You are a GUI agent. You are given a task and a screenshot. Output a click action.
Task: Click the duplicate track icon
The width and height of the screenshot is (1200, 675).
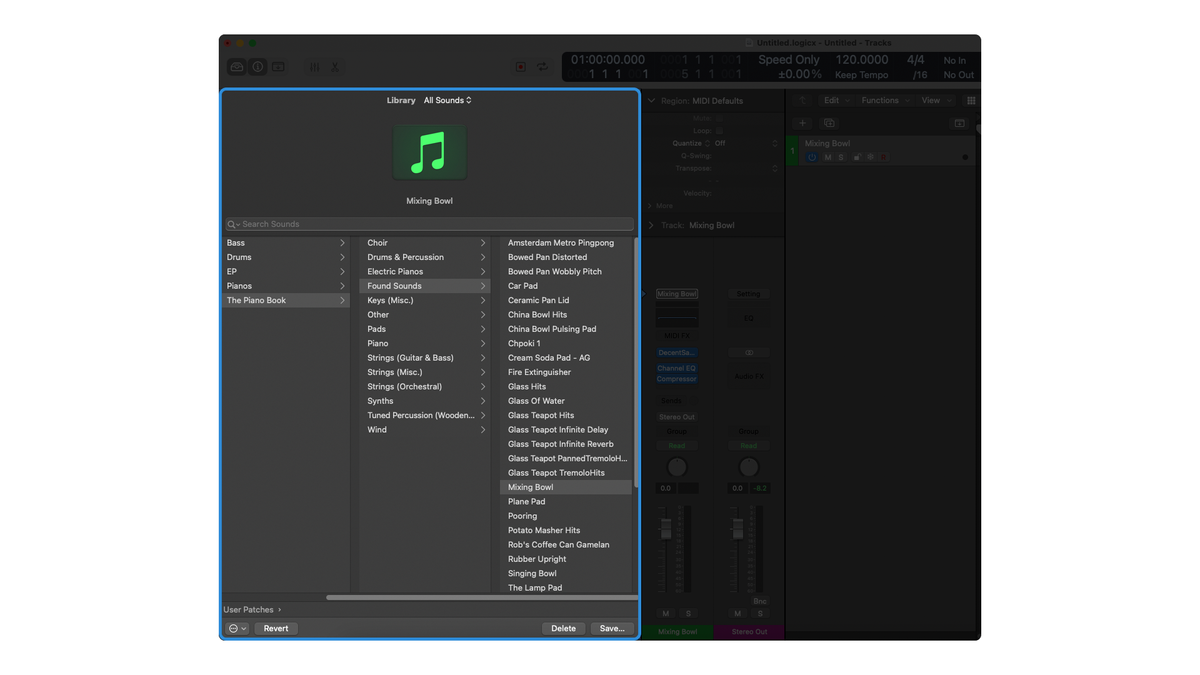(x=829, y=123)
